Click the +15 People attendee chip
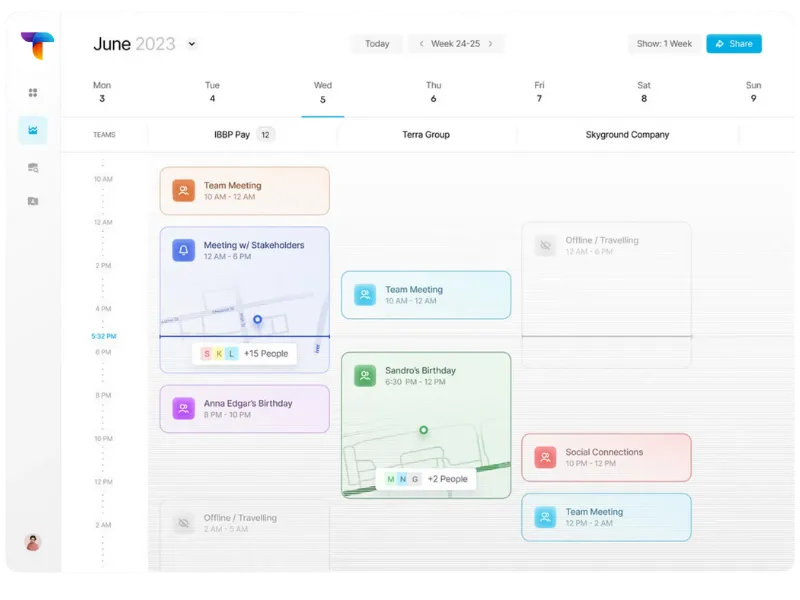The image size is (800, 600). (245, 353)
